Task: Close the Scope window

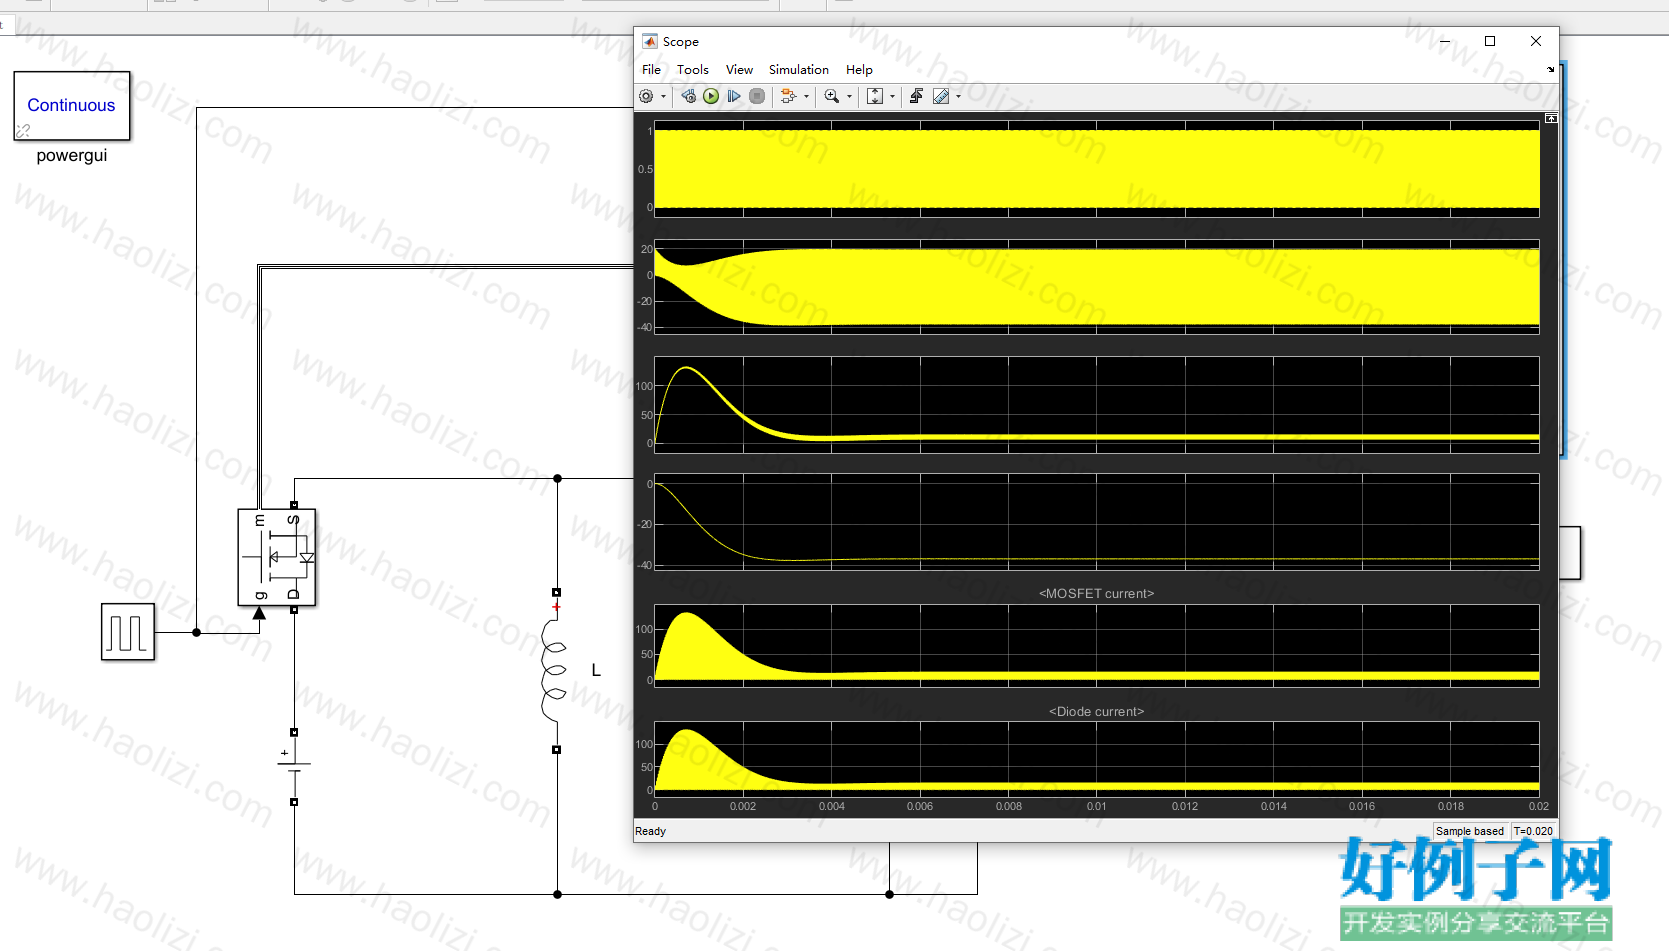Action: click(1536, 41)
